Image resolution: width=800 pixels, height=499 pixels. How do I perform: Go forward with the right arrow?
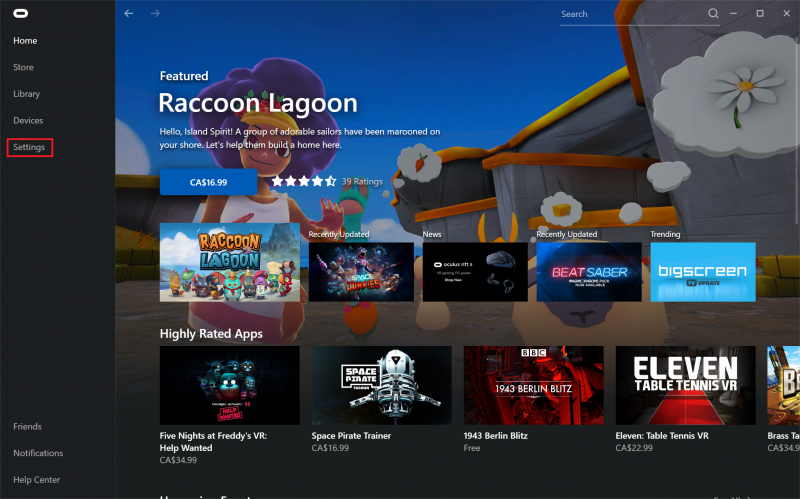pyautogui.click(x=155, y=14)
